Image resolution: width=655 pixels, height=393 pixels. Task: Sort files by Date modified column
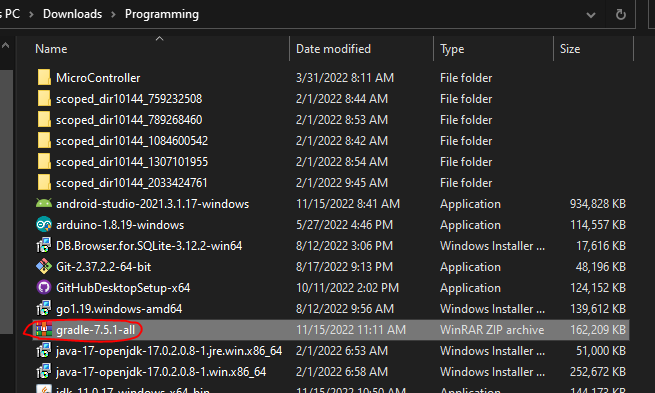(x=333, y=49)
